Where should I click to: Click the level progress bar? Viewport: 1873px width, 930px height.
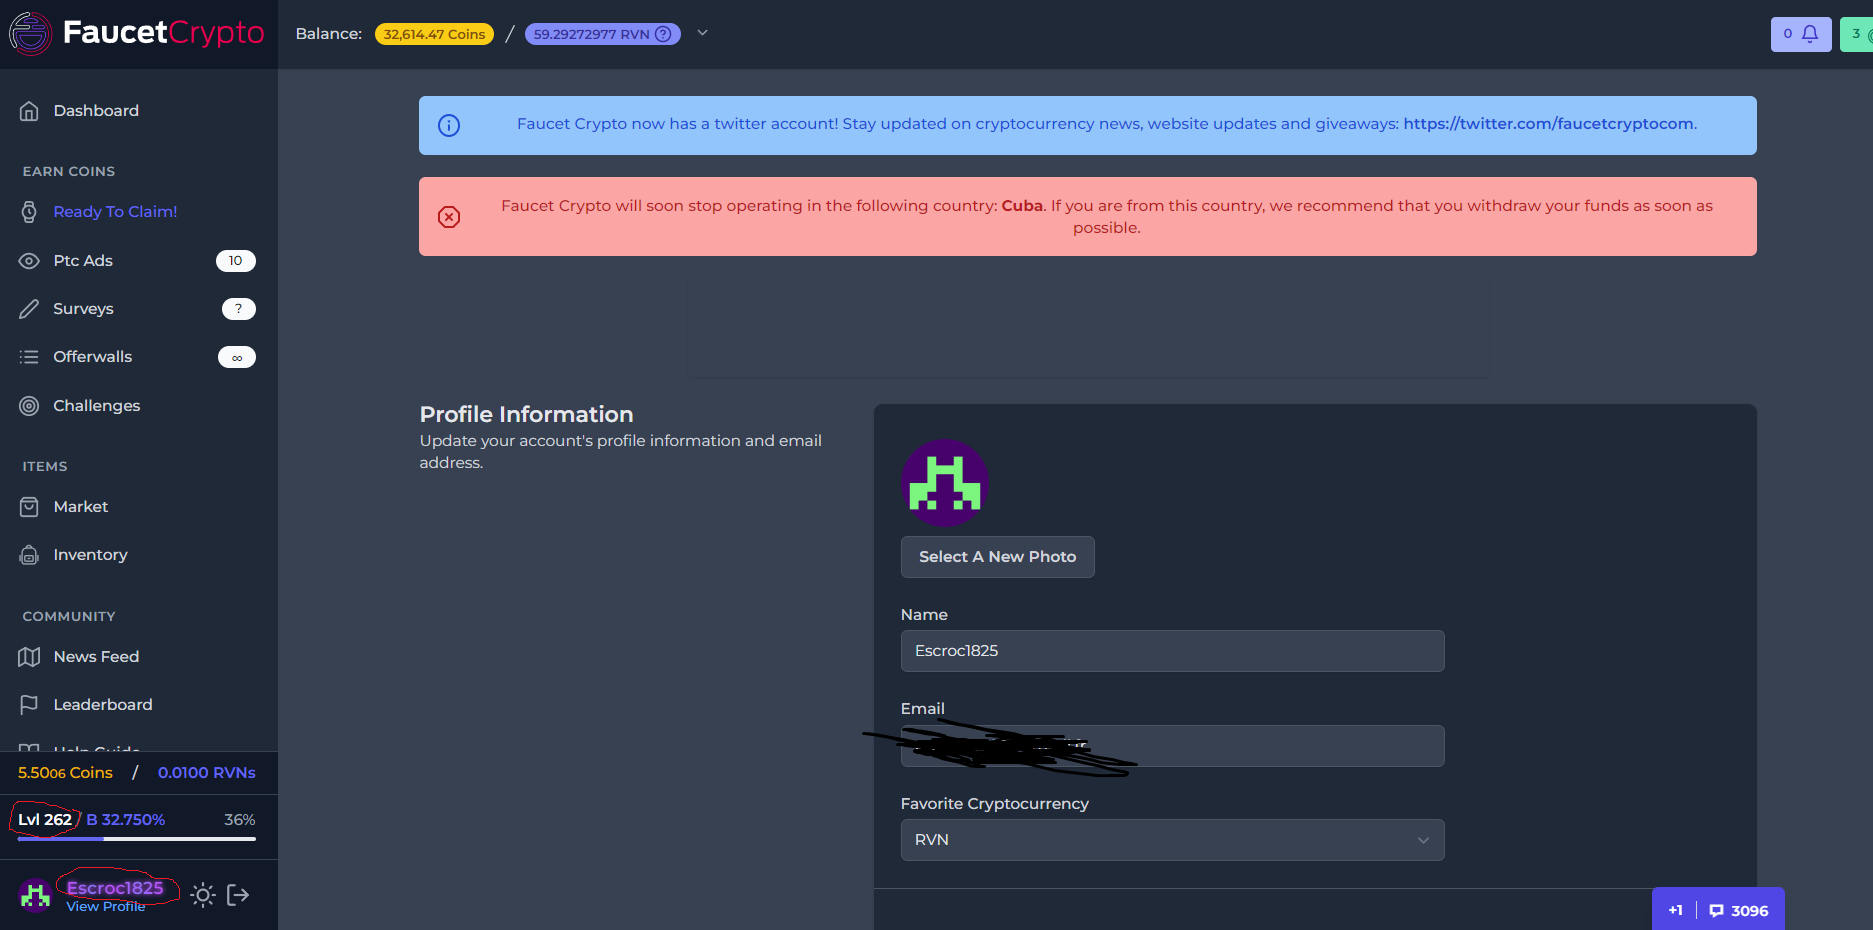pyautogui.click(x=137, y=839)
